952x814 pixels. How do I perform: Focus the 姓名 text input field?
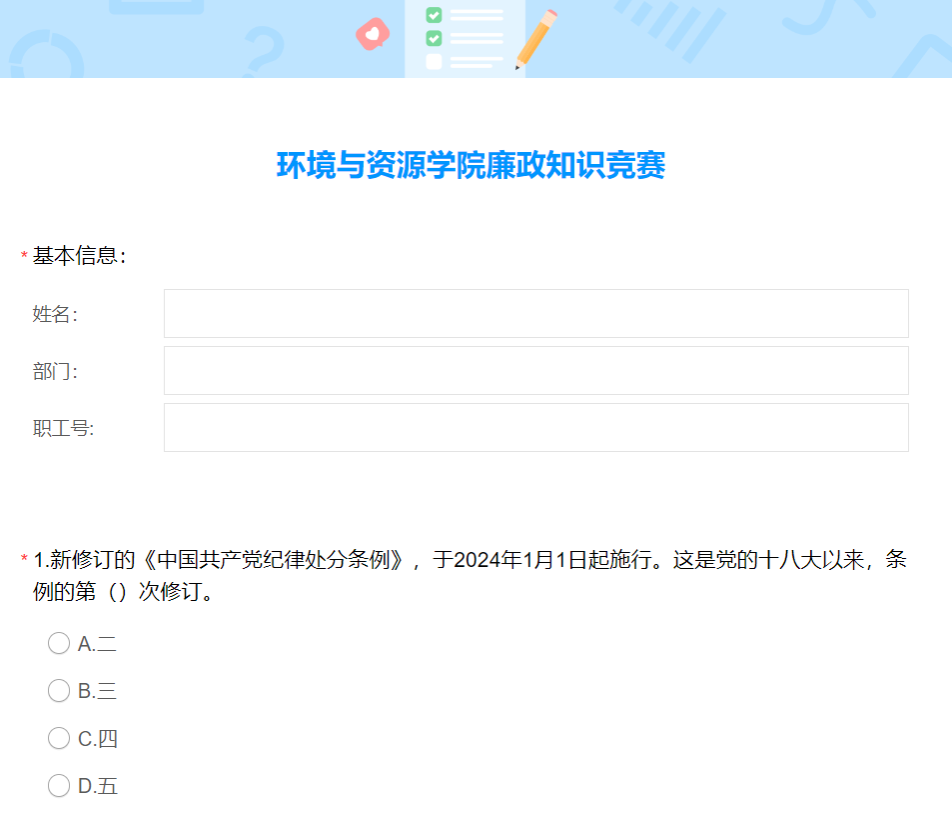(x=536, y=314)
